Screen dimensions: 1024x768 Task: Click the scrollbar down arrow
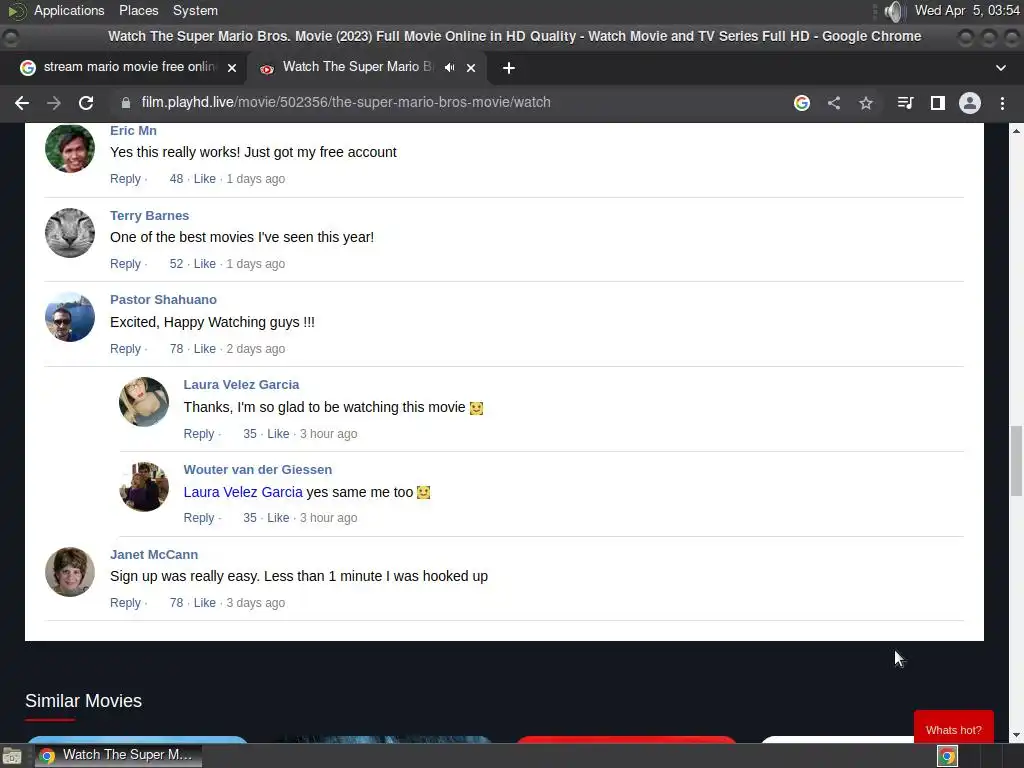point(1016,735)
